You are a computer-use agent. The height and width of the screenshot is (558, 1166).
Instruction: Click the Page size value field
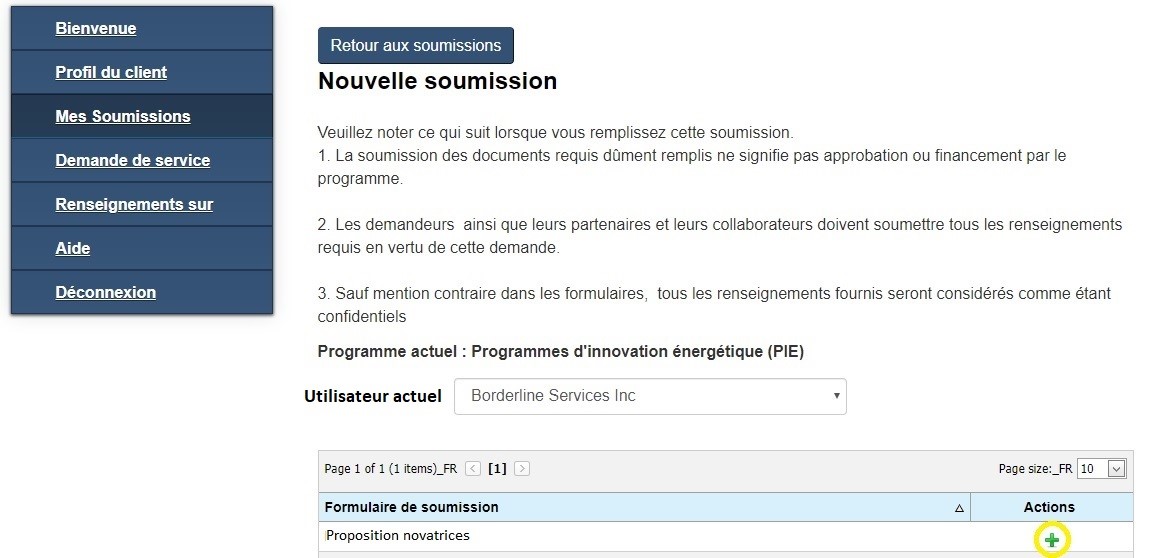coord(1093,469)
